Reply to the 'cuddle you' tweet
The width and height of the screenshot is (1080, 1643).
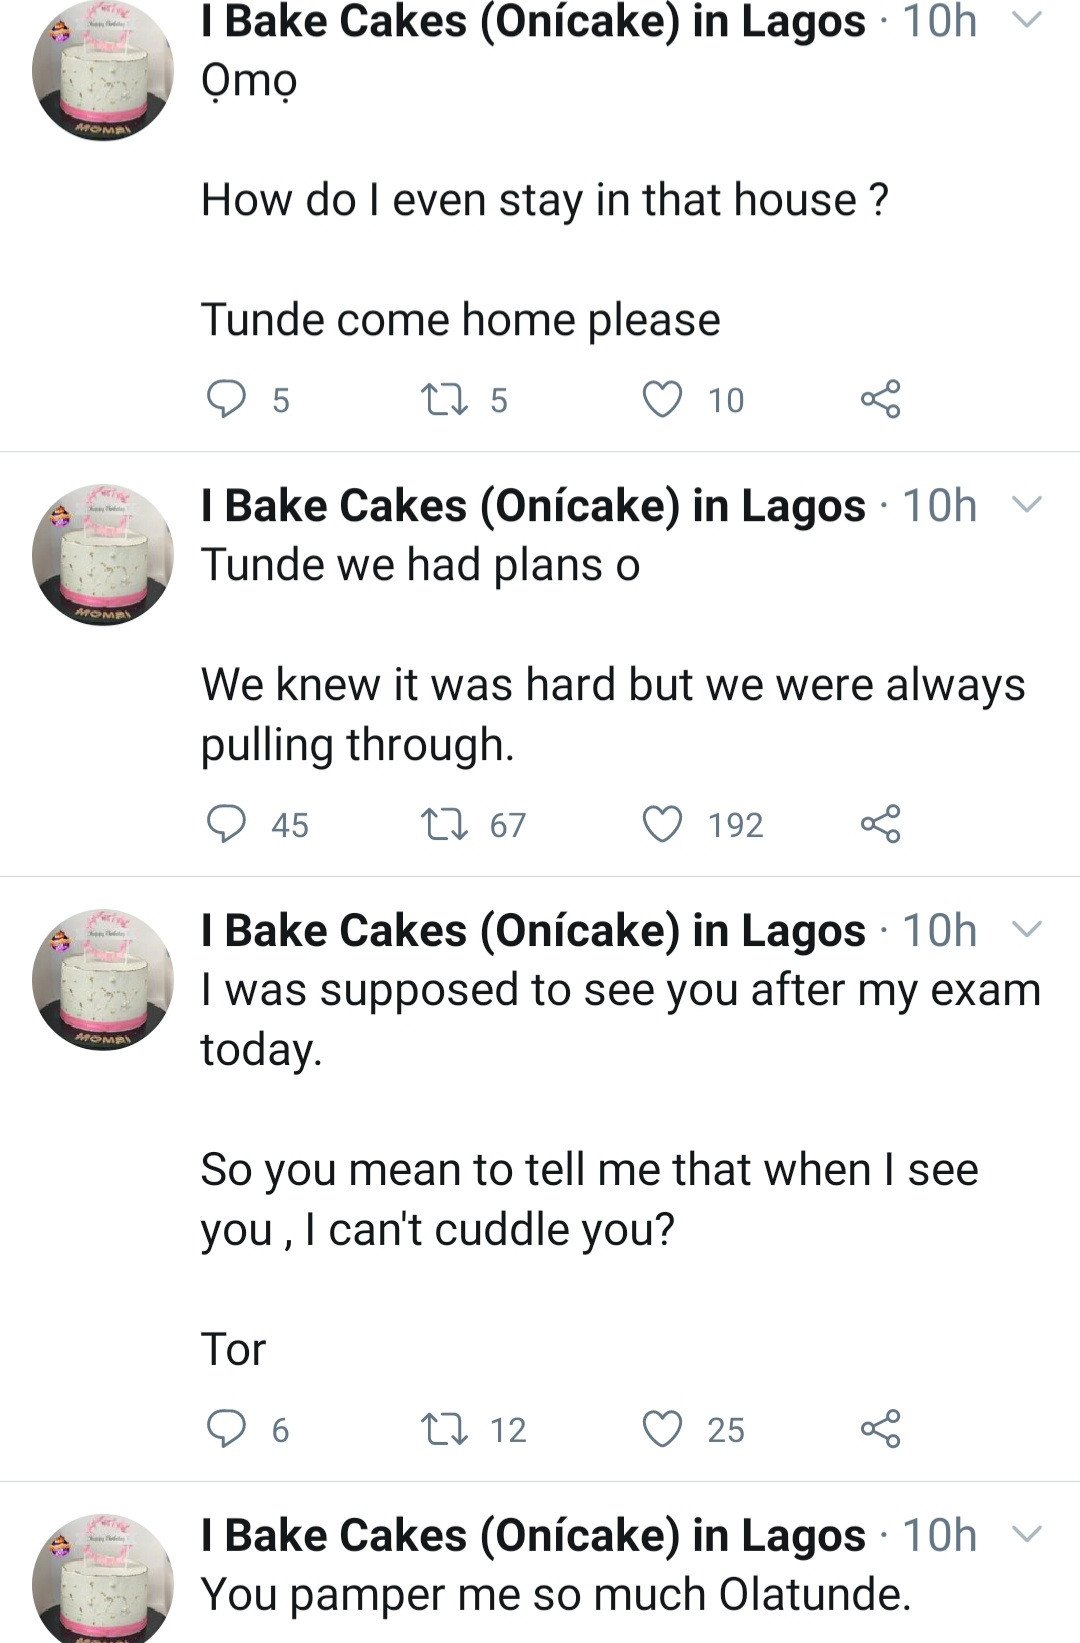tap(226, 1429)
